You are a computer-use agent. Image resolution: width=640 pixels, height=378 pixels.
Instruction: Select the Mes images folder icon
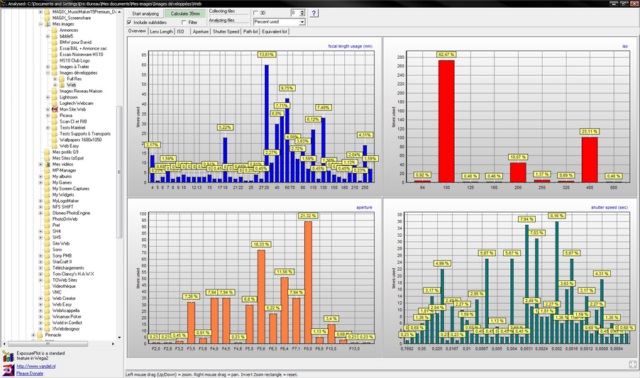coord(47,24)
